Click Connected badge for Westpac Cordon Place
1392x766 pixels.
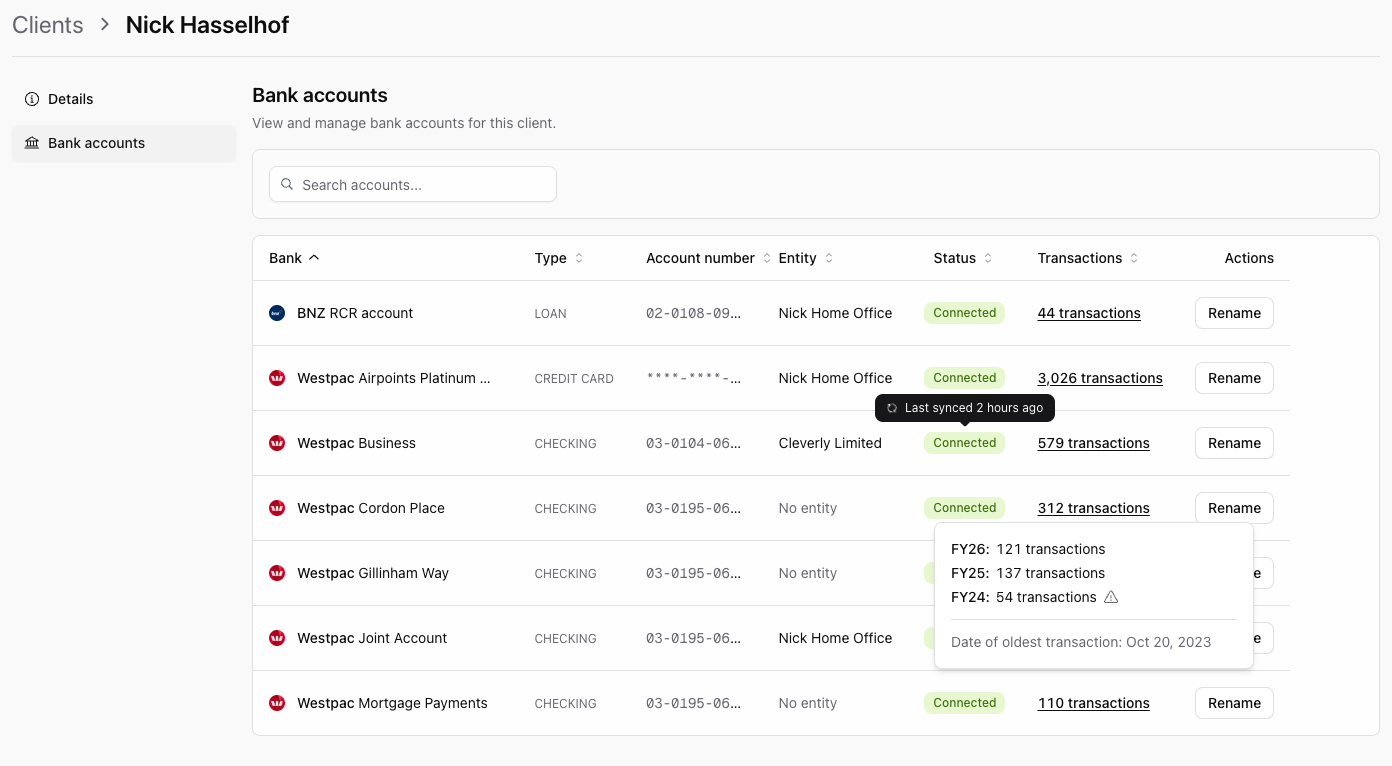click(964, 508)
